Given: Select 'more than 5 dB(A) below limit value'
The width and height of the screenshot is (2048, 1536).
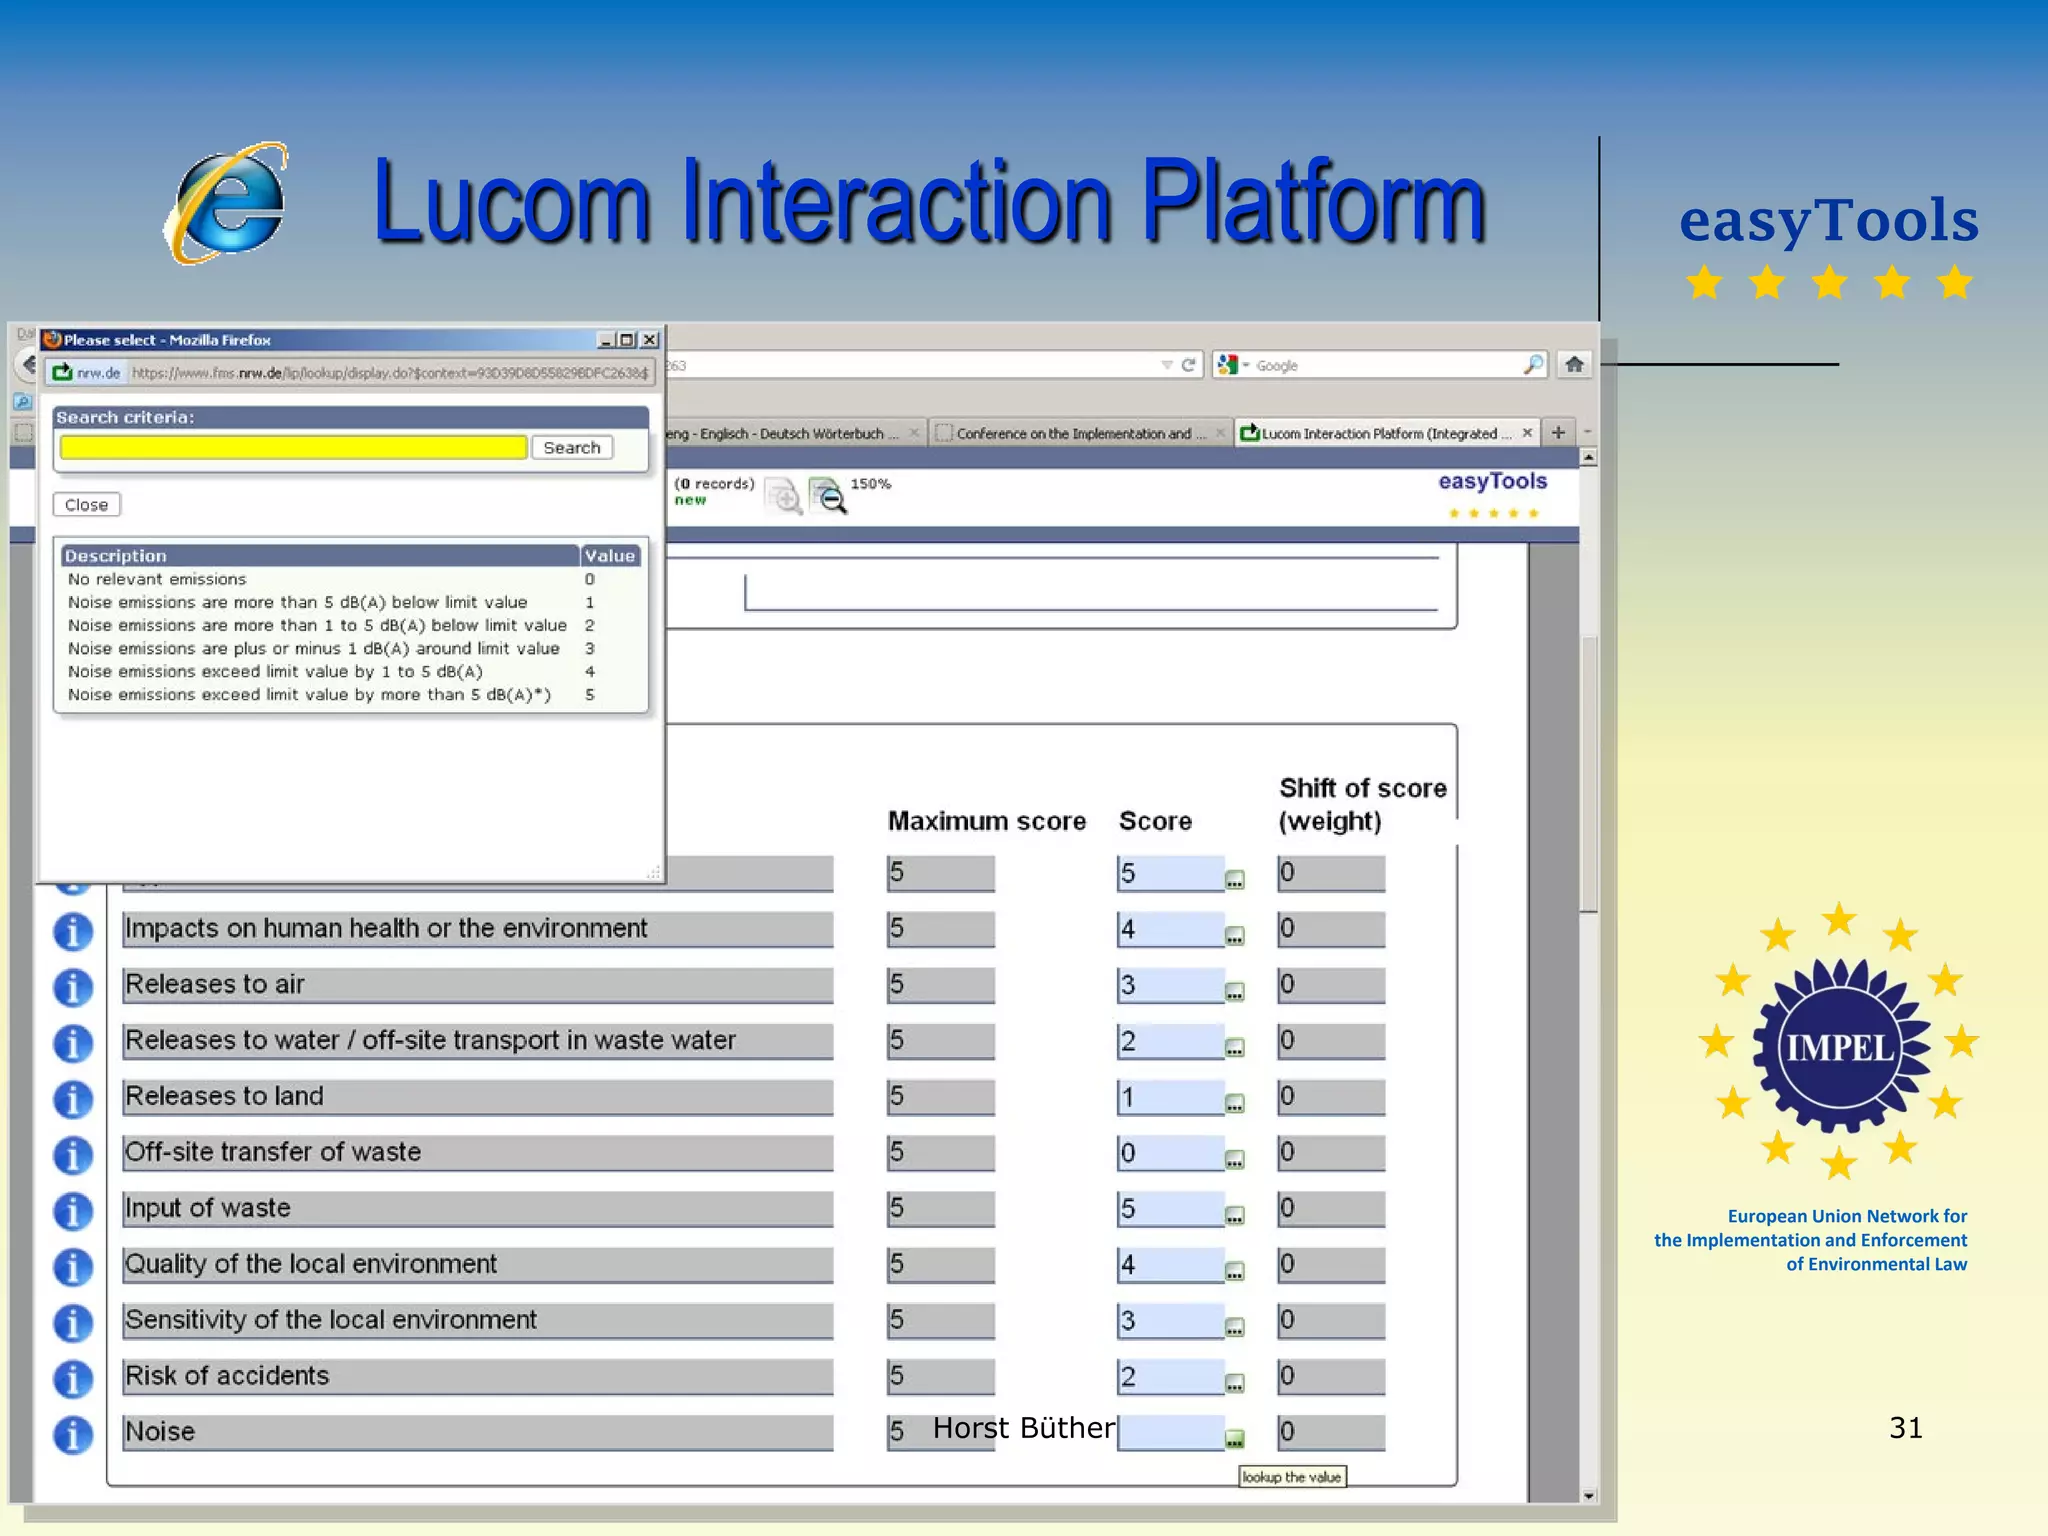Looking at the screenshot, I should [350, 602].
